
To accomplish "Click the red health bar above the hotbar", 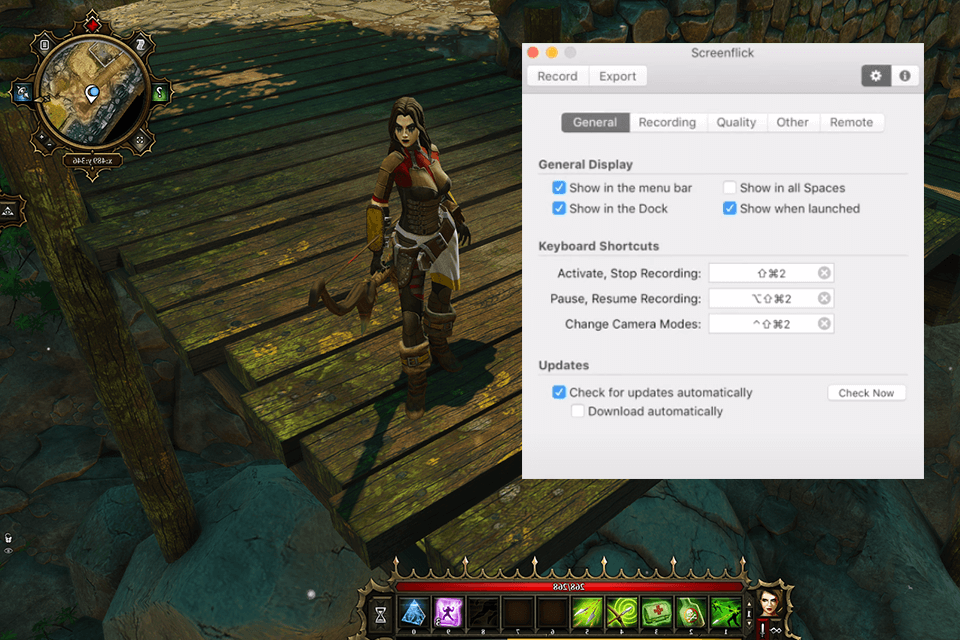I will 569,587.
